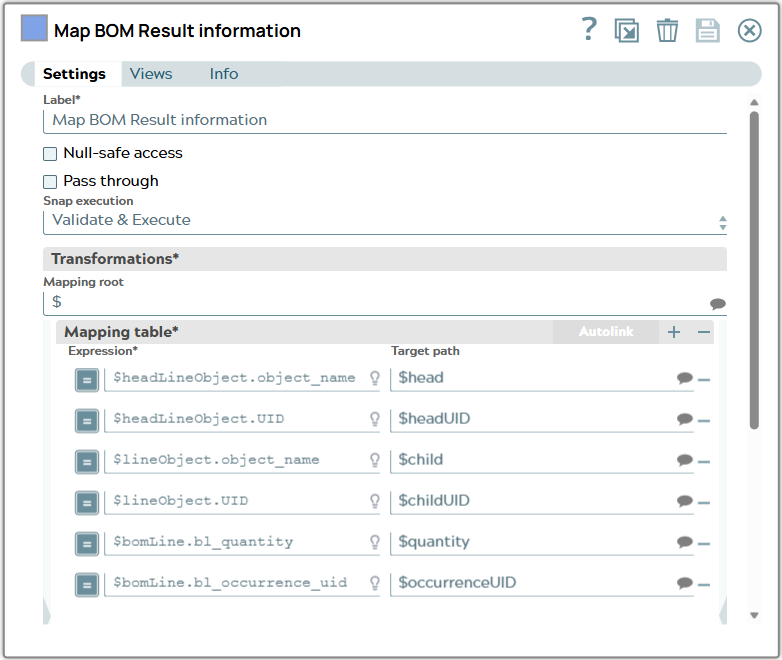Open the Snap execution dropdown
This screenshot has width=782, height=660.
click(x=385, y=221)
